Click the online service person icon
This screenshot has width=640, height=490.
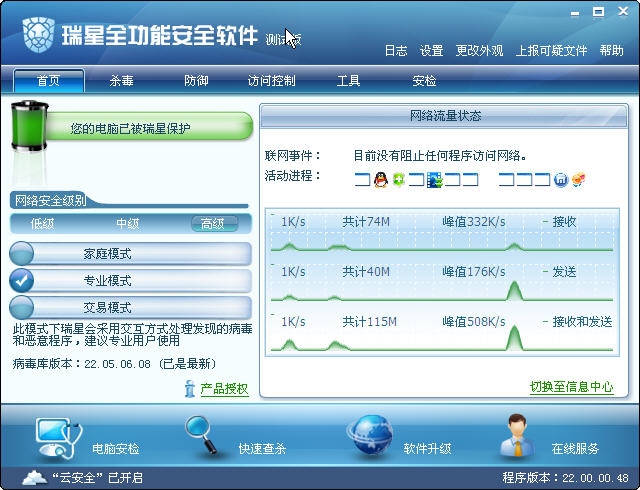[517, 435]
